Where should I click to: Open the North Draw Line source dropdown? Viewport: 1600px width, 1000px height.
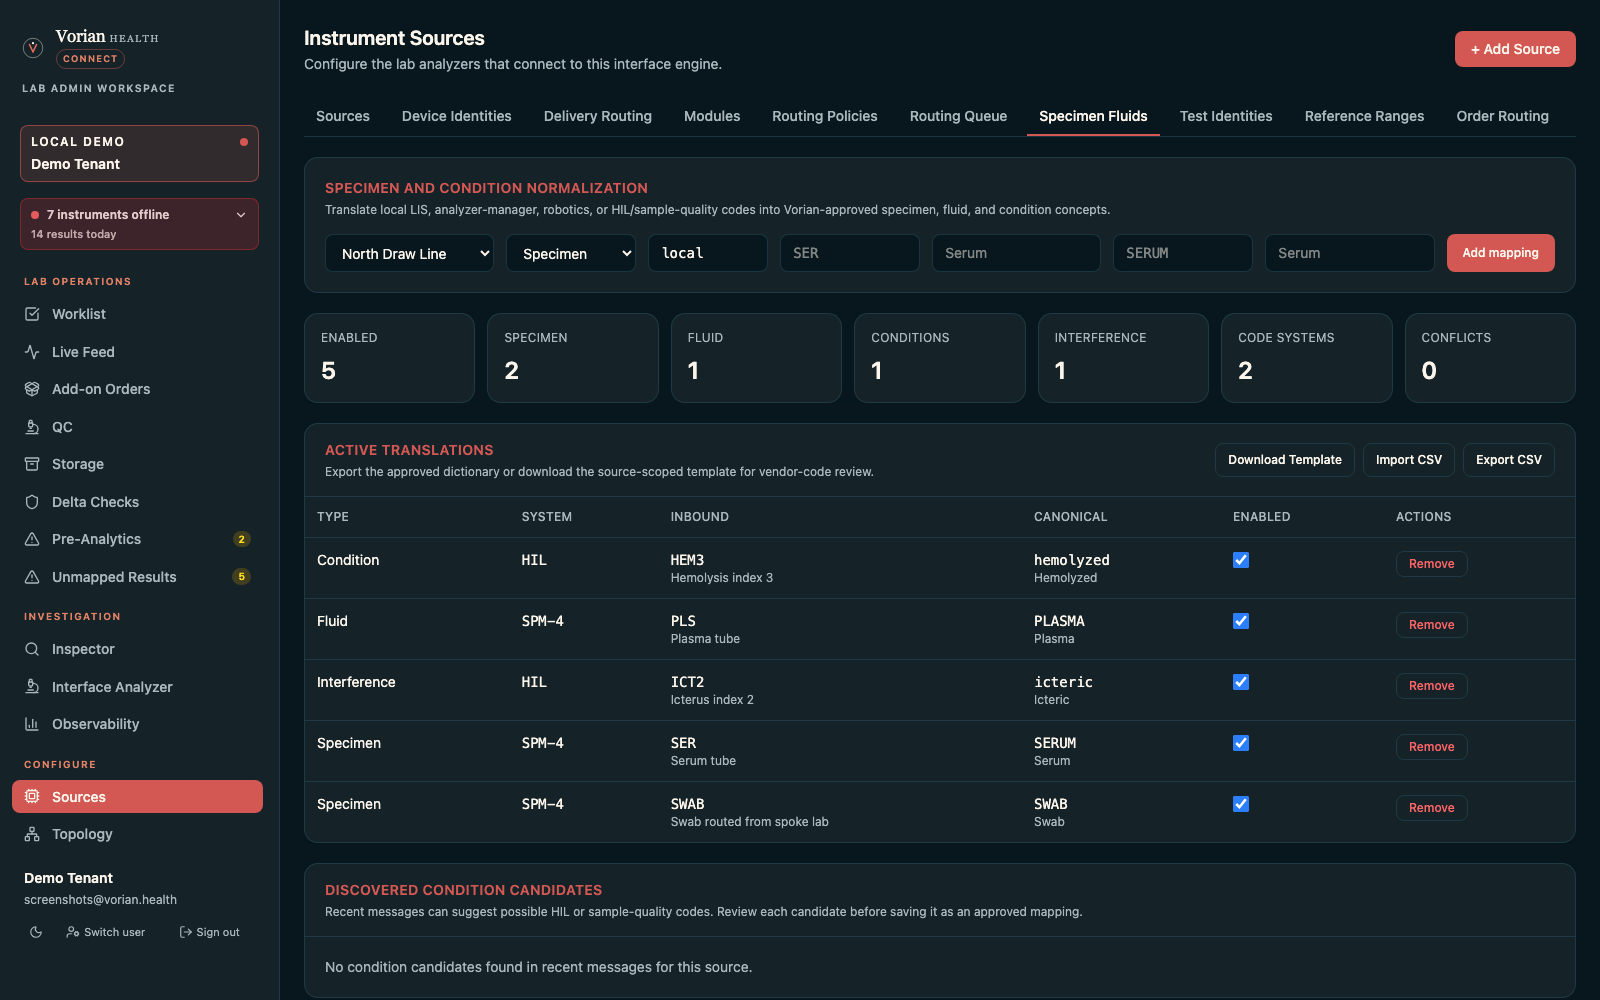coord(409,253)
